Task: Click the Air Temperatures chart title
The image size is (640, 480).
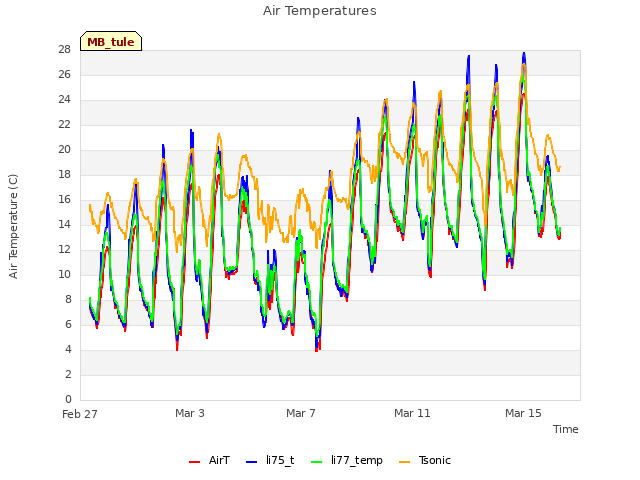Action: tap(320, 11)
